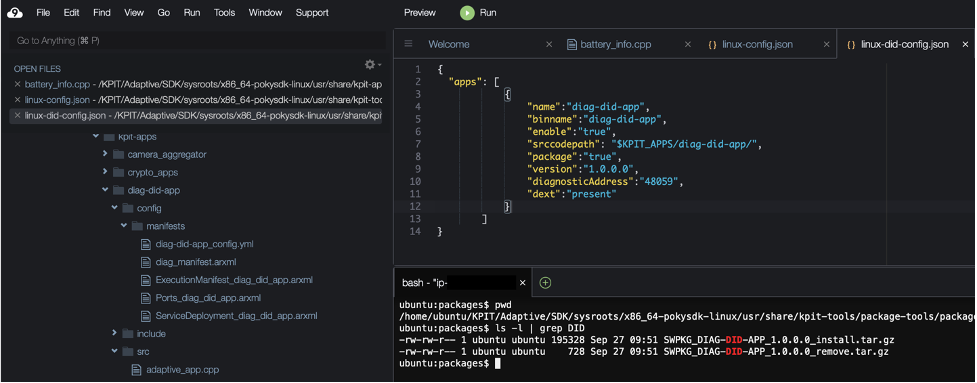Open Ports_diag_did_app.arxml file
The image size is (977, 383).
pos(208,298)
